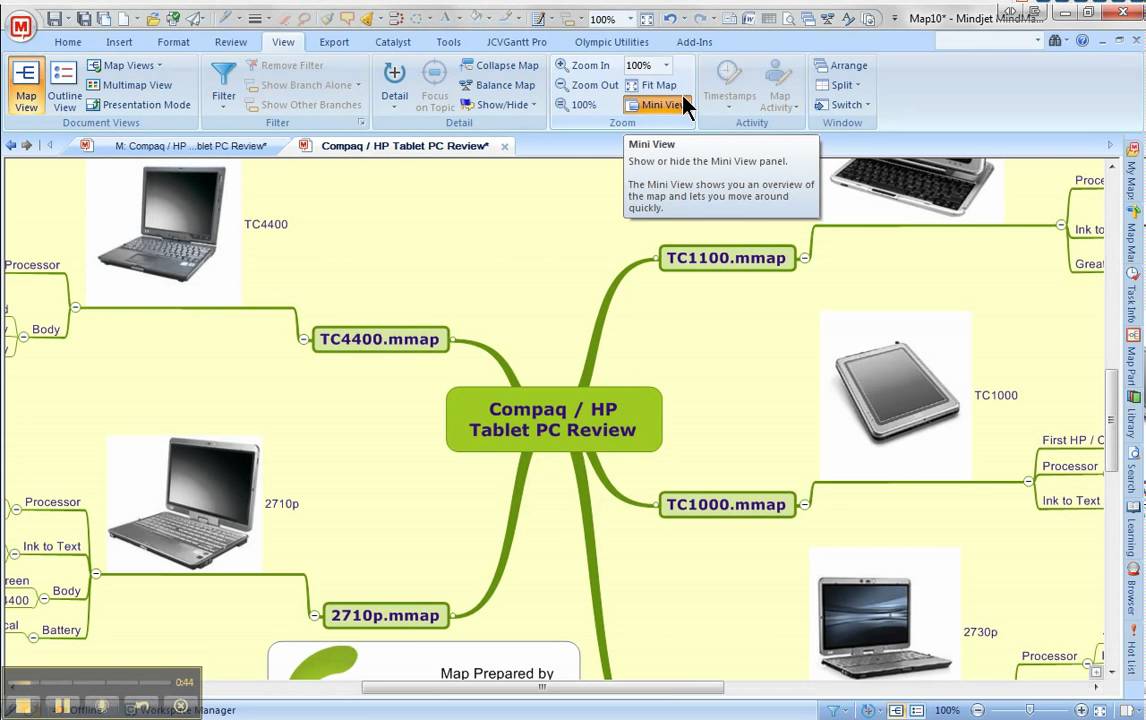Toggle status bar outline view mode
The height and width of the screenshot is (720, 1146).
[917, 710]
